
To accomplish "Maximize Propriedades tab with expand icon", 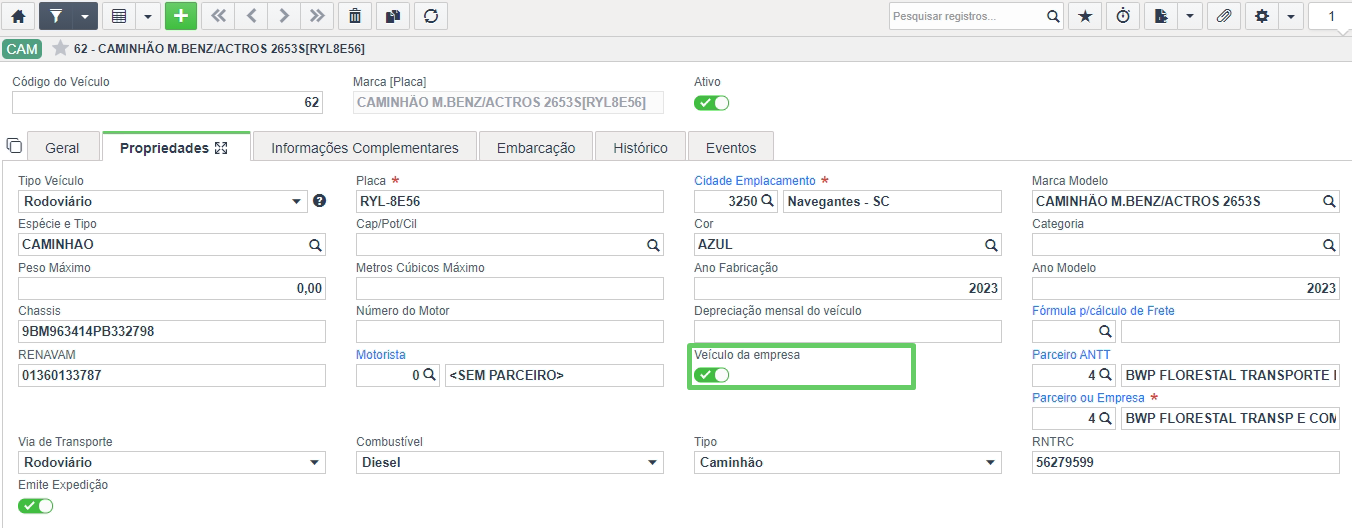I will click(221, 148).
